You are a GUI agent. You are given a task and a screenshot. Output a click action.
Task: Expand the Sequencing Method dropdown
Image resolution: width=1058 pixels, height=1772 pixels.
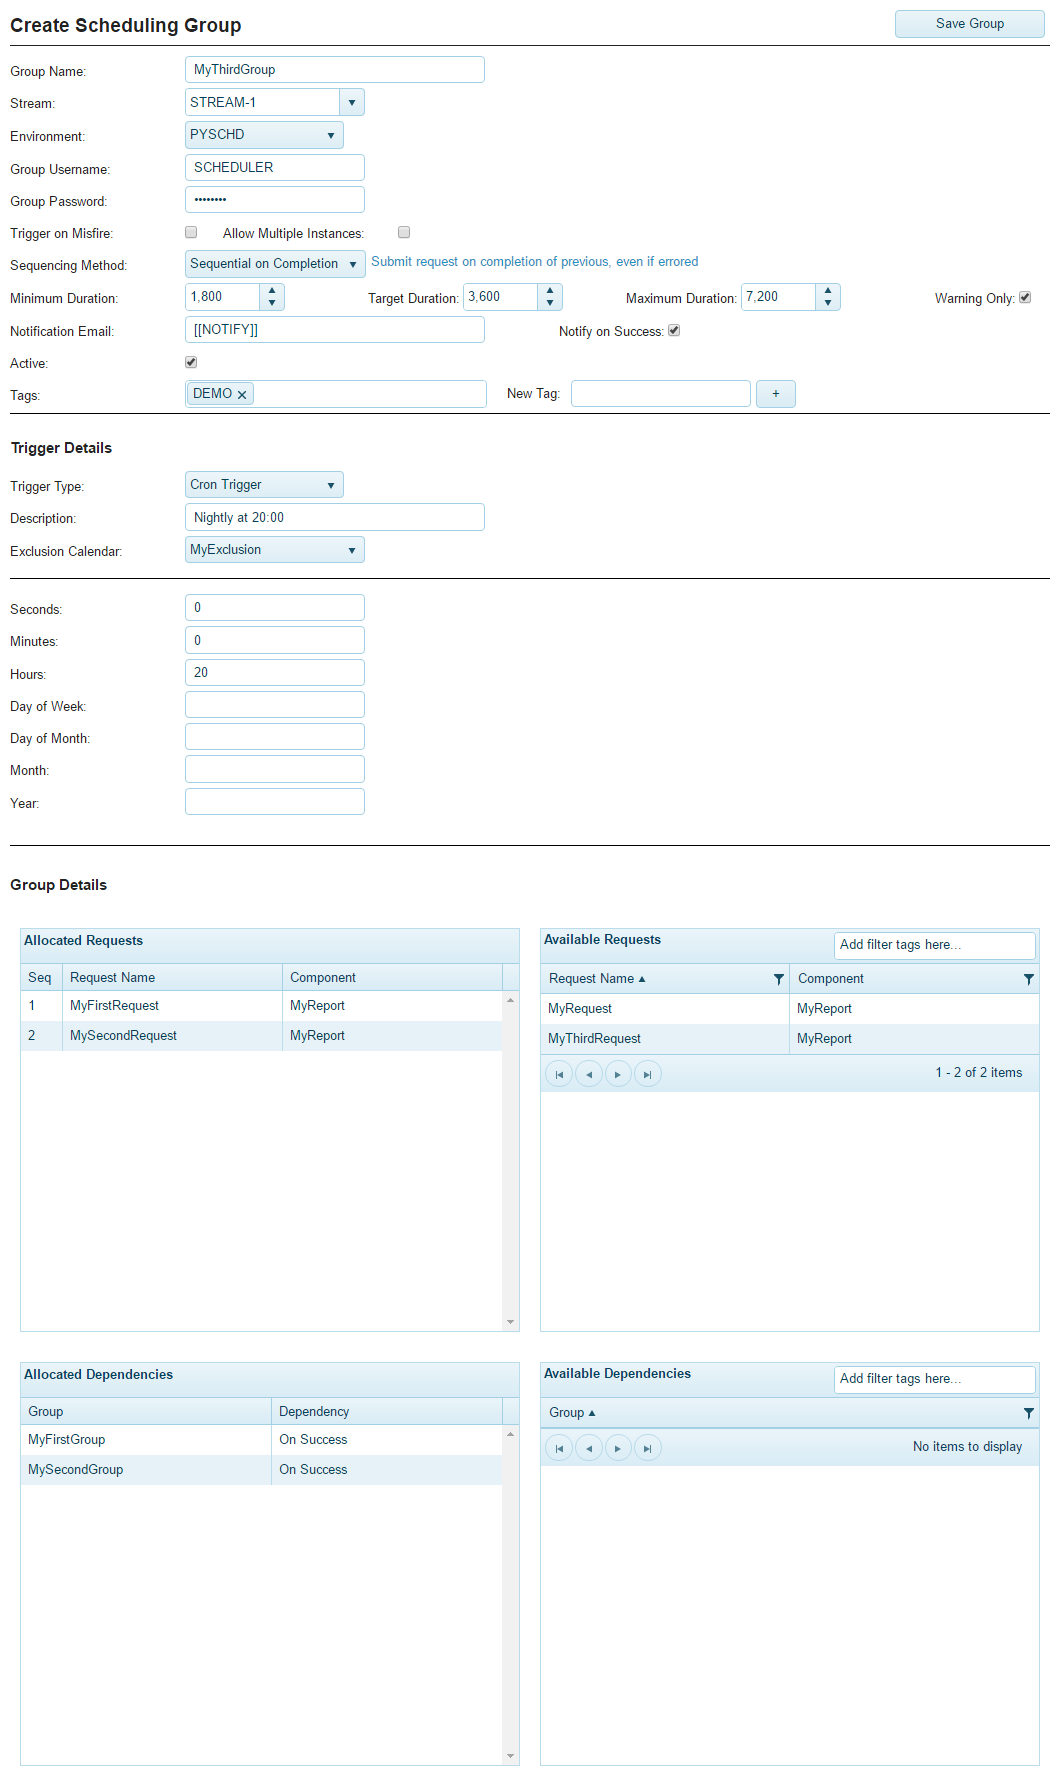(x=352, y=264)
